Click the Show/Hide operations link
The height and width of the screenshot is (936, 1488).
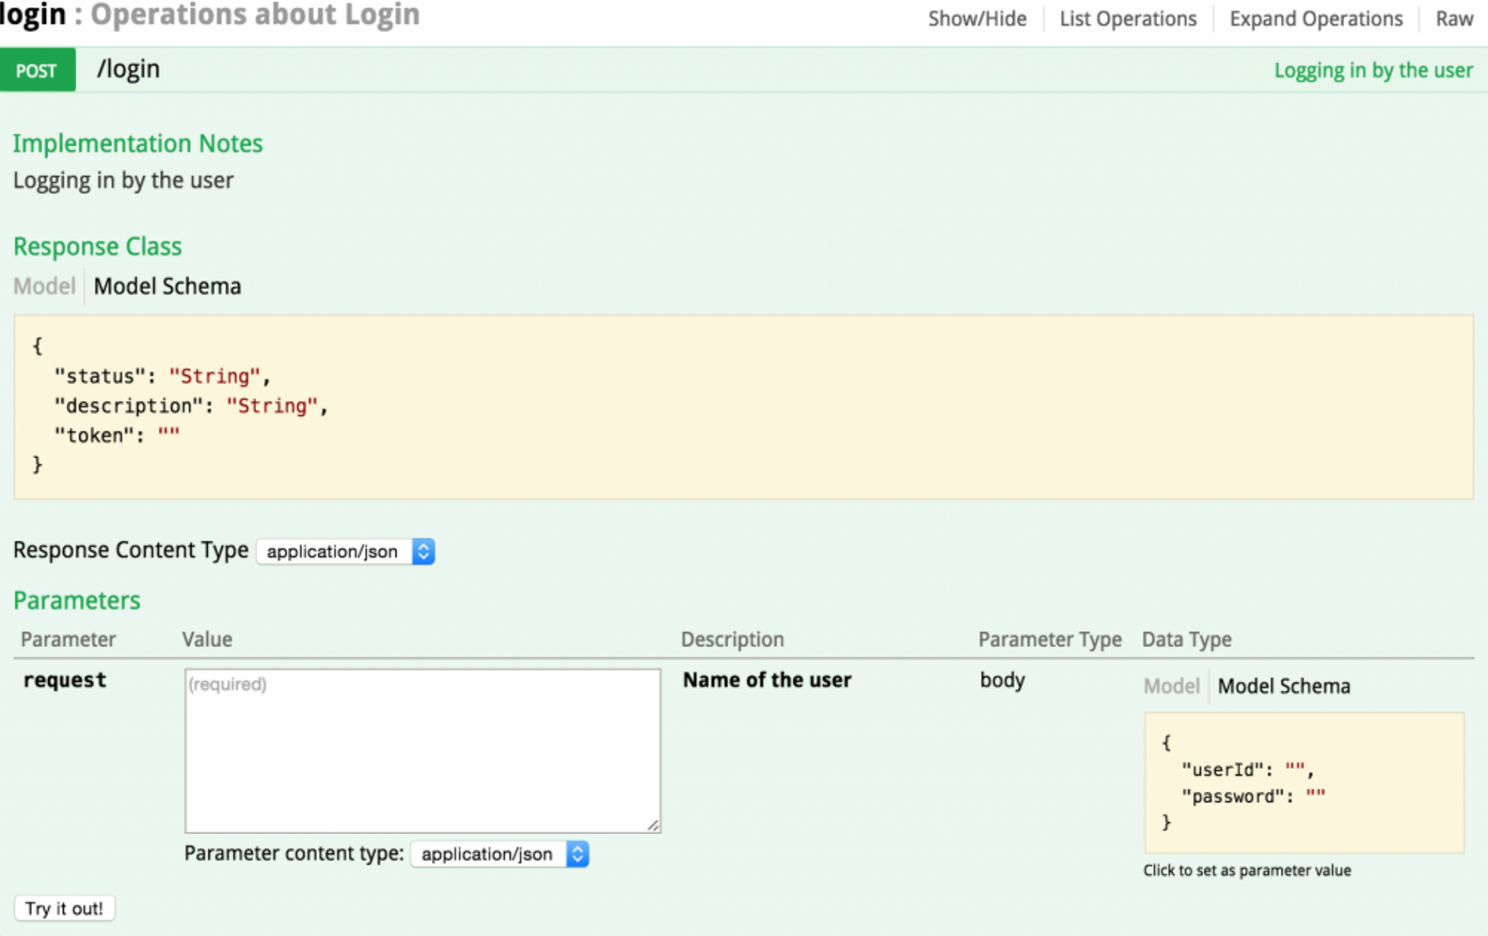click(976, 19)
